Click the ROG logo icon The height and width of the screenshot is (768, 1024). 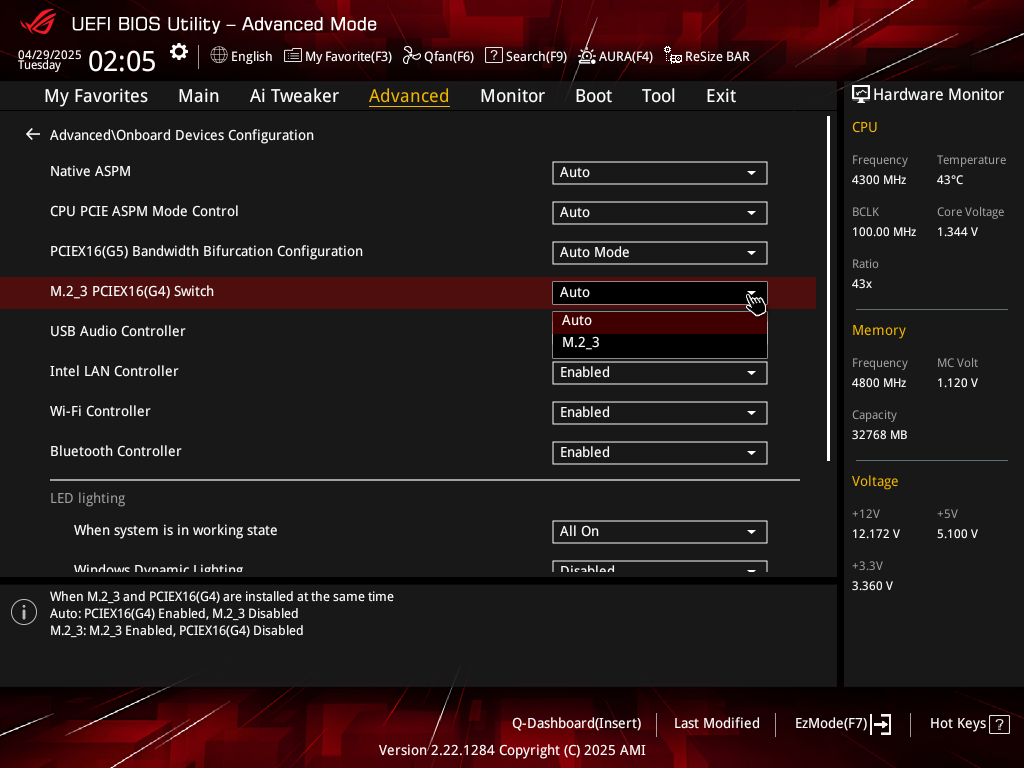click(x=38, y=24)
